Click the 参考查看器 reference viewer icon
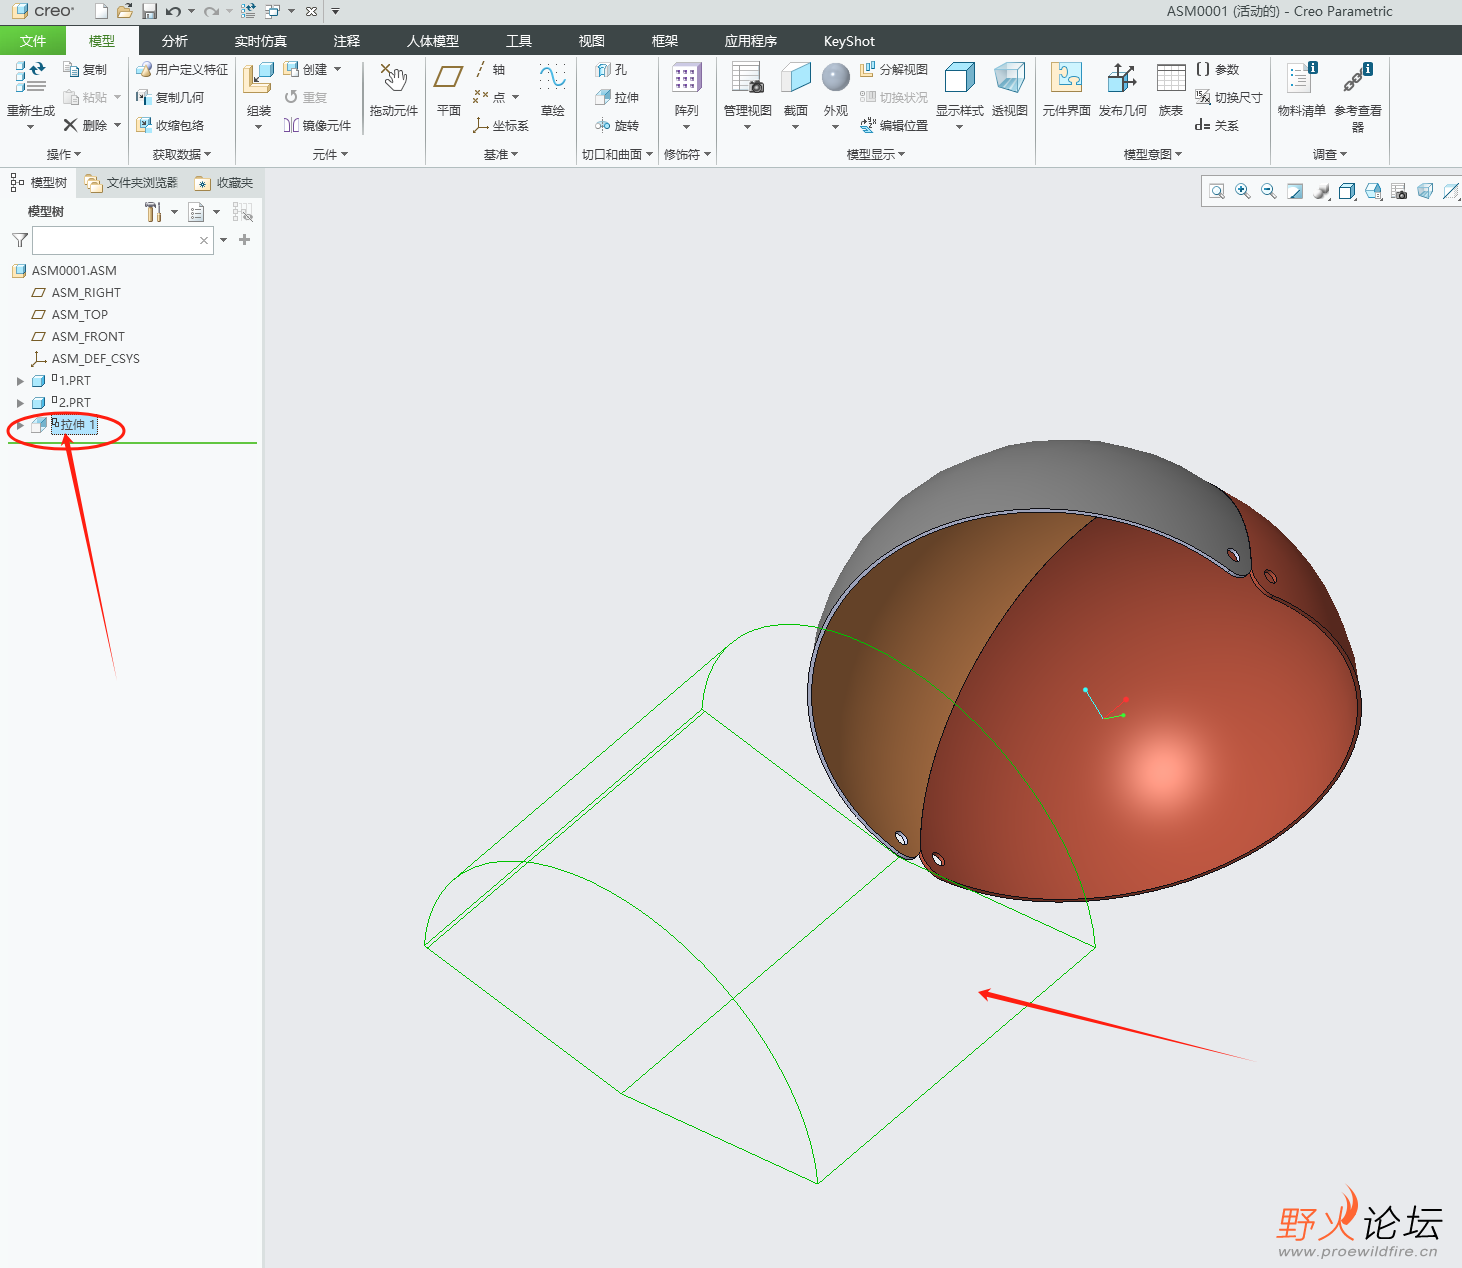 tap(1357, 77)
